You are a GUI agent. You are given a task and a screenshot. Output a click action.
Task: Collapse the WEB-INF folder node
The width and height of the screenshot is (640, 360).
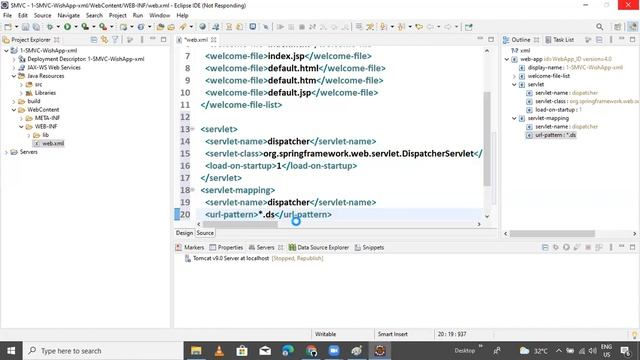[x=21, y=127]
